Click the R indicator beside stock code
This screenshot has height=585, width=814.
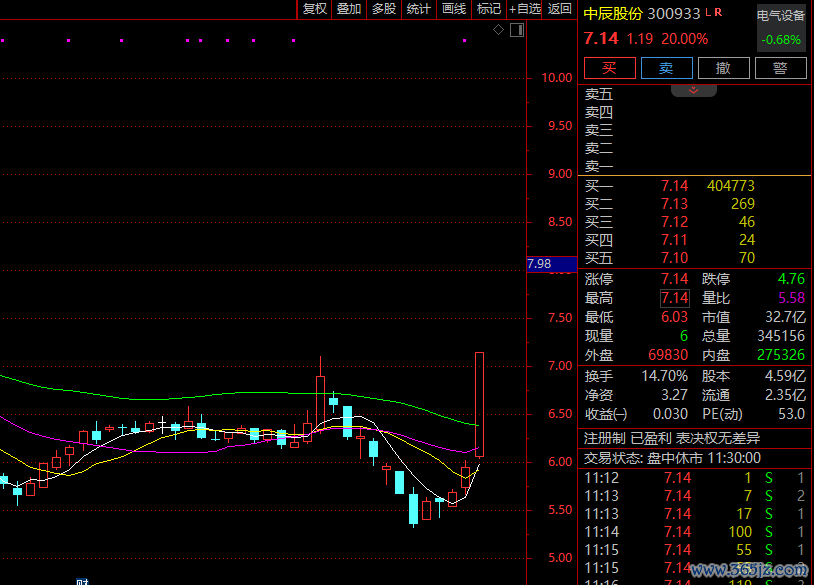tap(718, 12)
